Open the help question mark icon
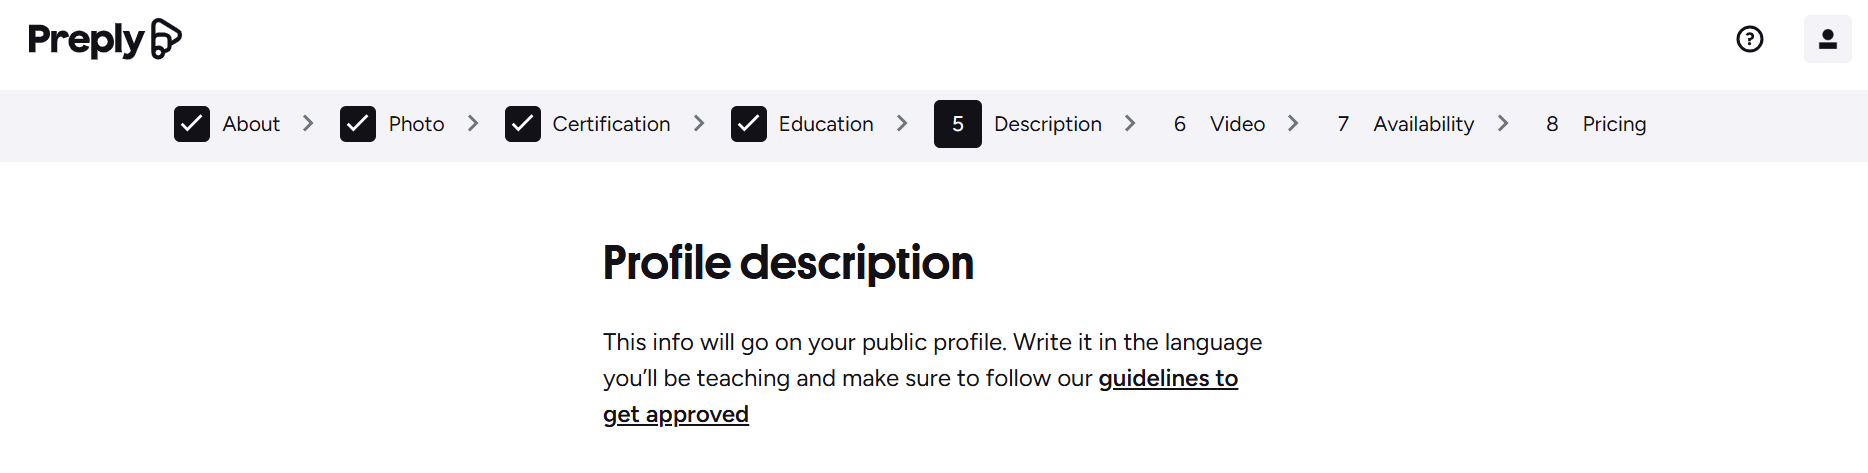The height and width of the screenshot is (473, 1868). point(1749,39)
